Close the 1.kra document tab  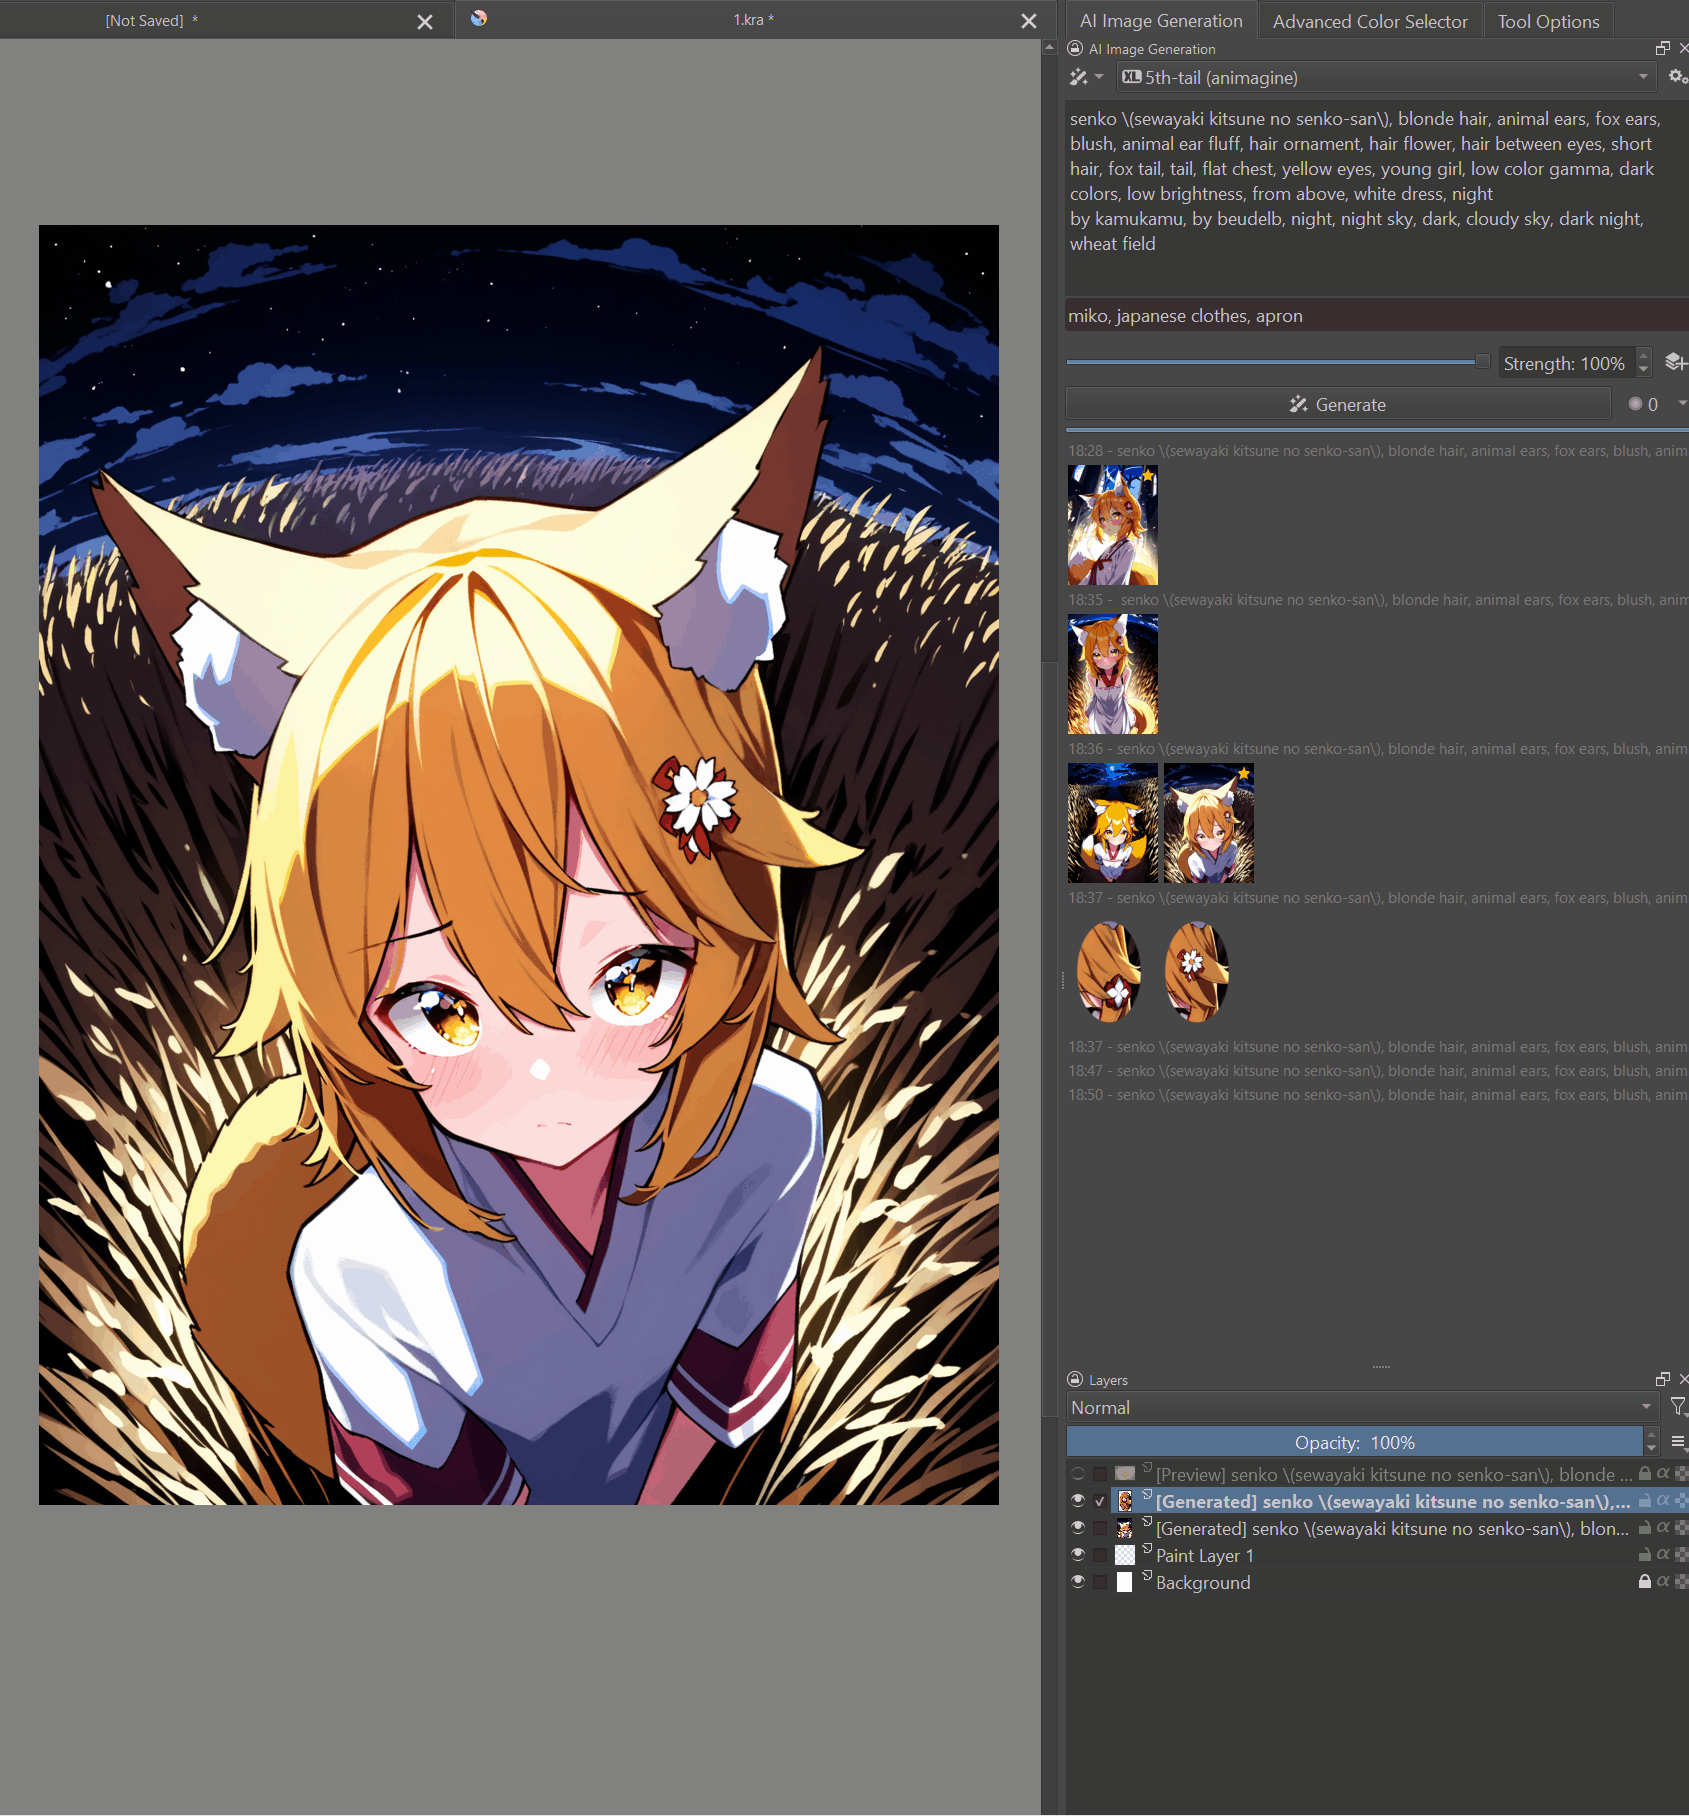tap(1029, 21)
